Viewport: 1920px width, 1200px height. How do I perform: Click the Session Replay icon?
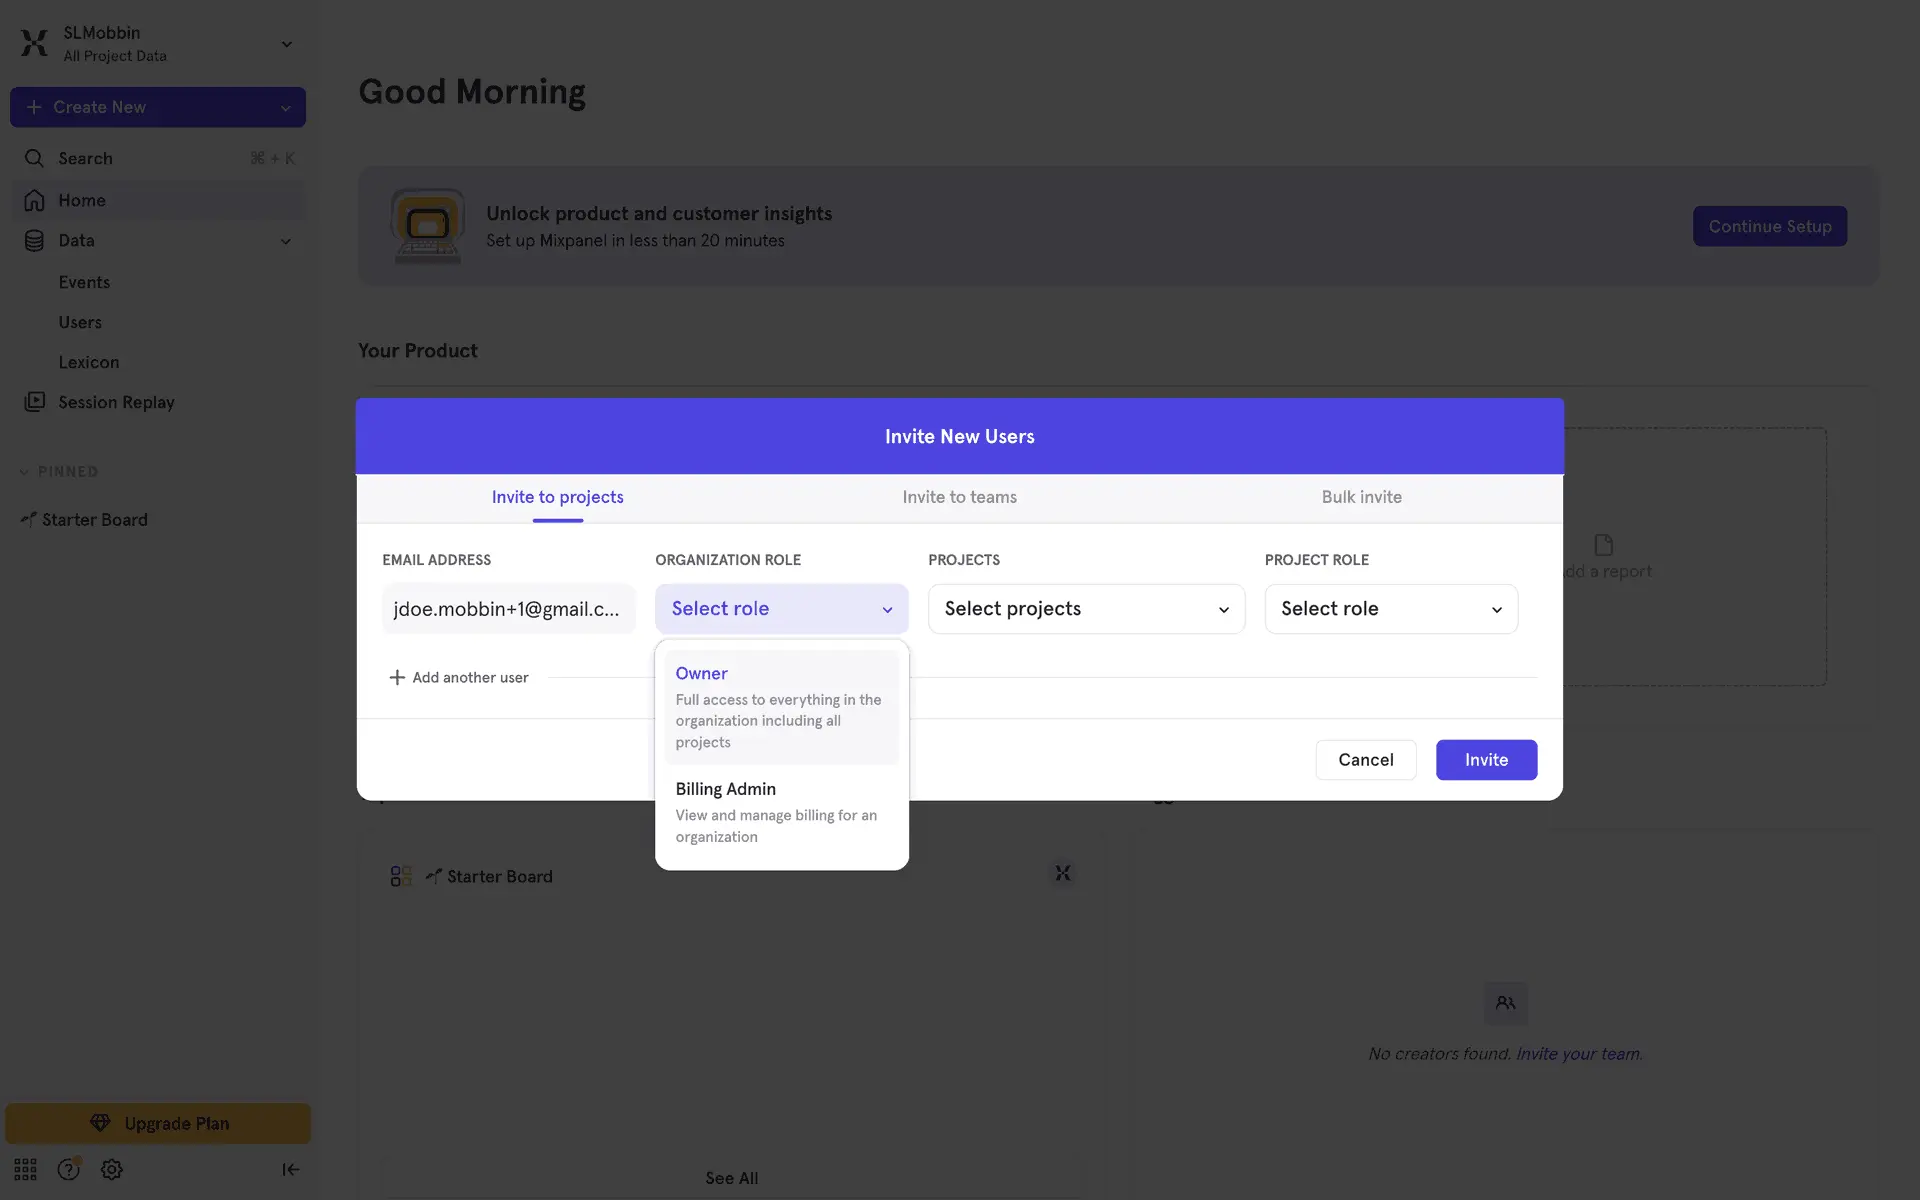coord(34,402)
